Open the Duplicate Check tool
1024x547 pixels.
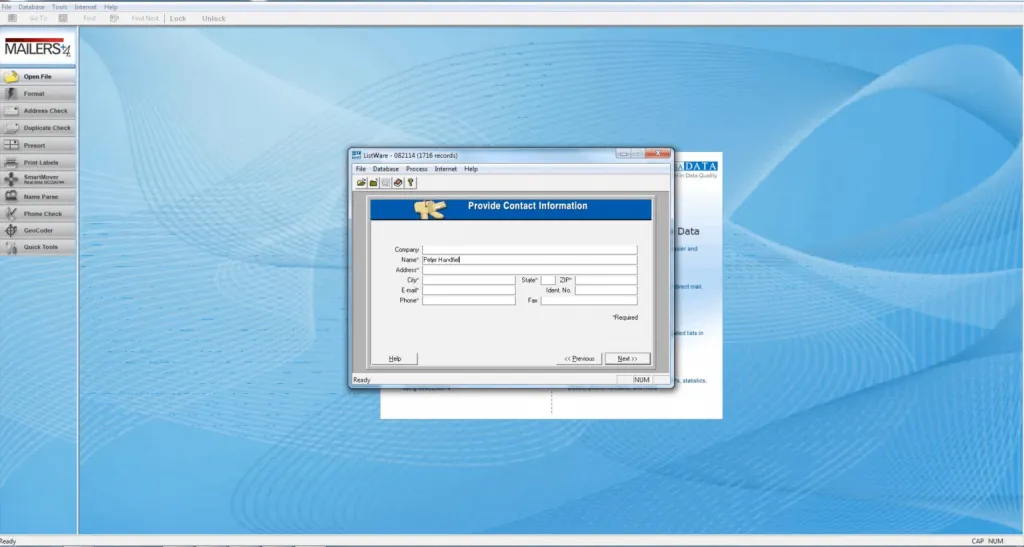click(x=38, y=128)
